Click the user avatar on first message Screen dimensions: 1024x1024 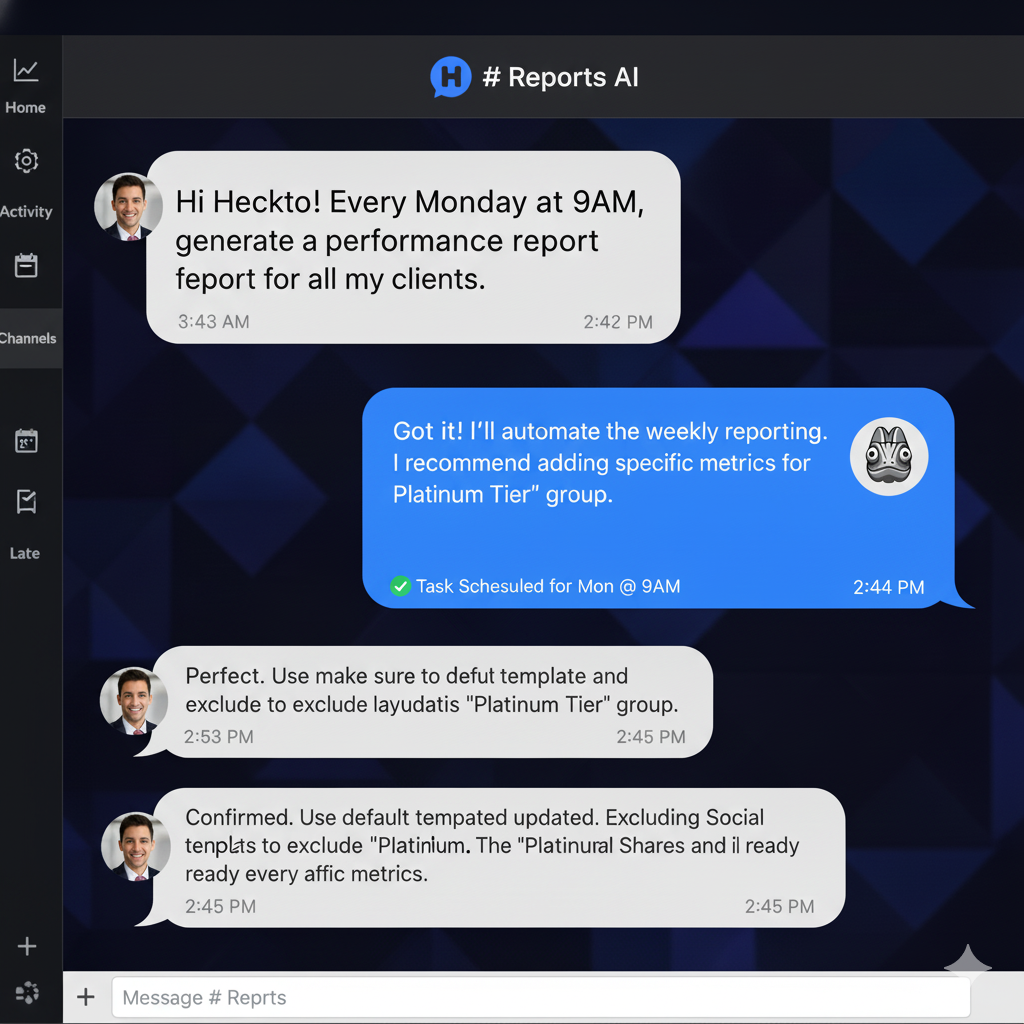pos(128,207)
